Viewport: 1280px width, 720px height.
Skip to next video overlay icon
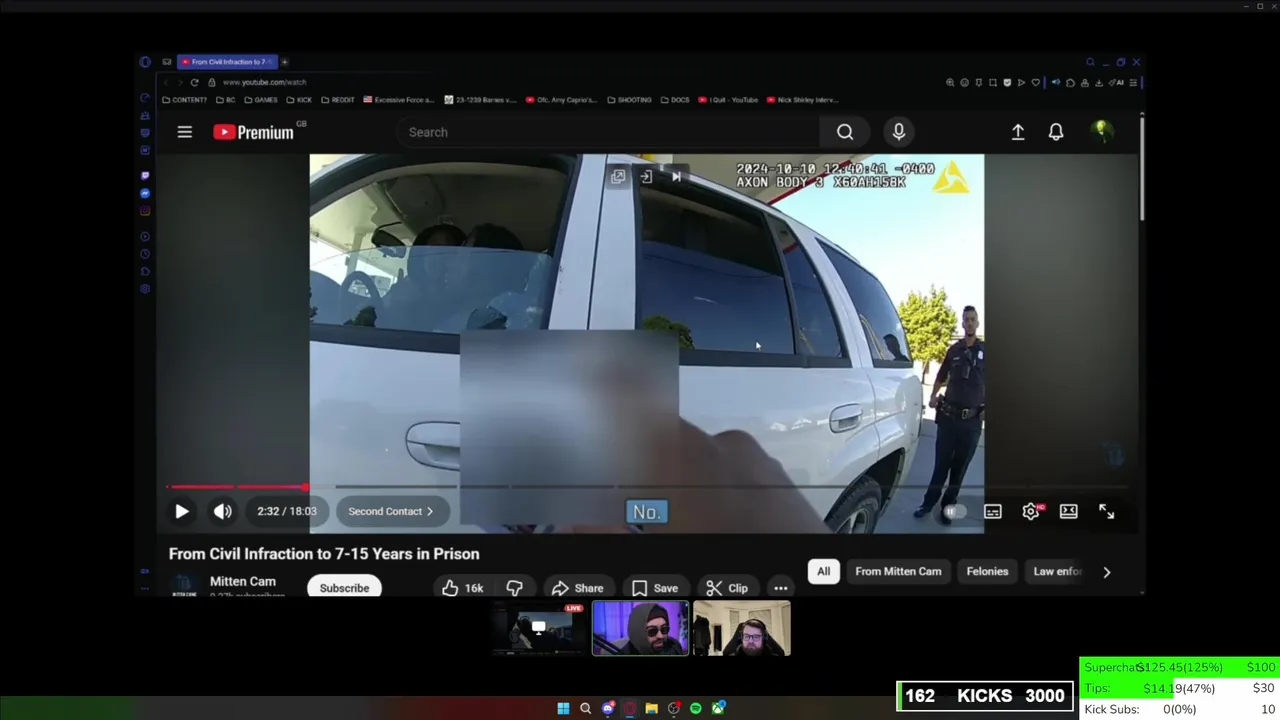[x=676, y=177]
